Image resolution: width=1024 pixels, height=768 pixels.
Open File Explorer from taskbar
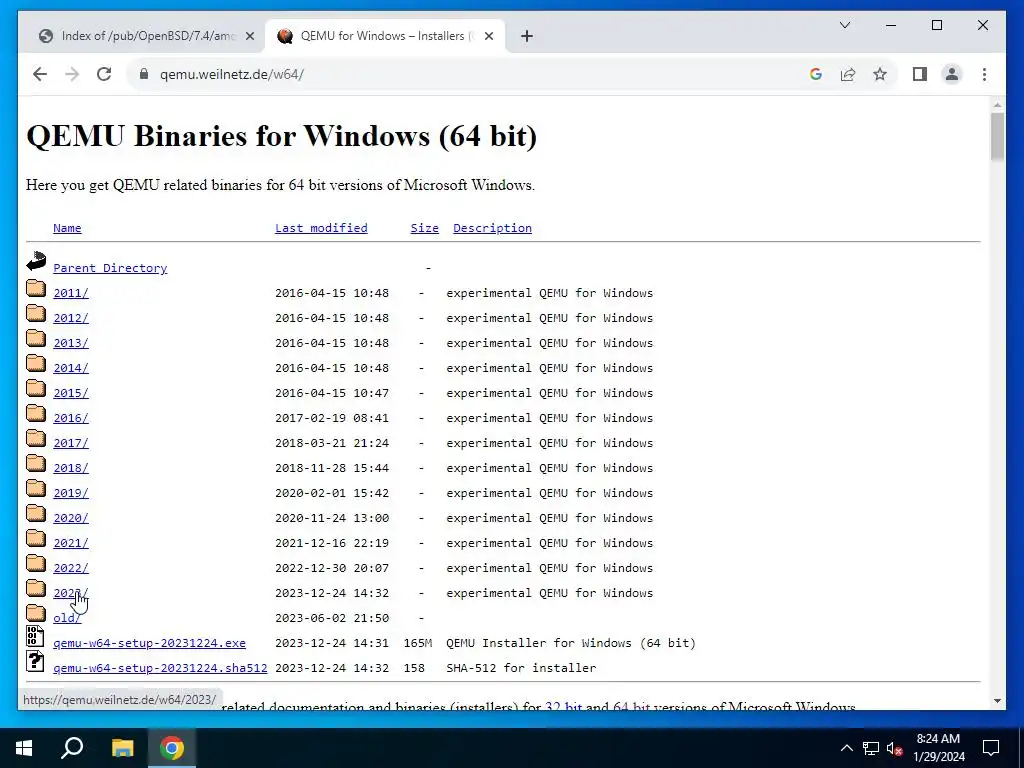tap(122, 748)
